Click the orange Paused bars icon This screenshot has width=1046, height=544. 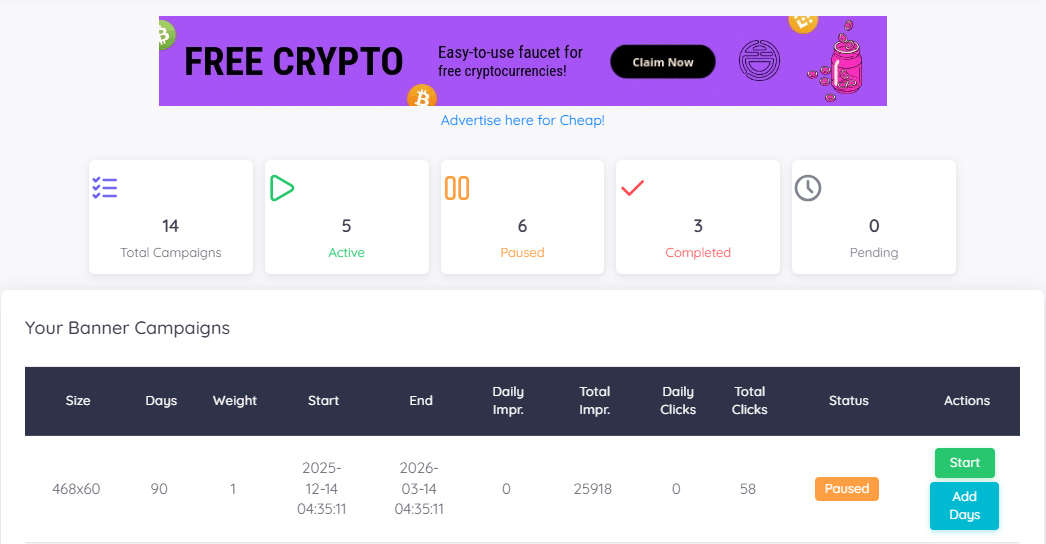coord(457,188)
